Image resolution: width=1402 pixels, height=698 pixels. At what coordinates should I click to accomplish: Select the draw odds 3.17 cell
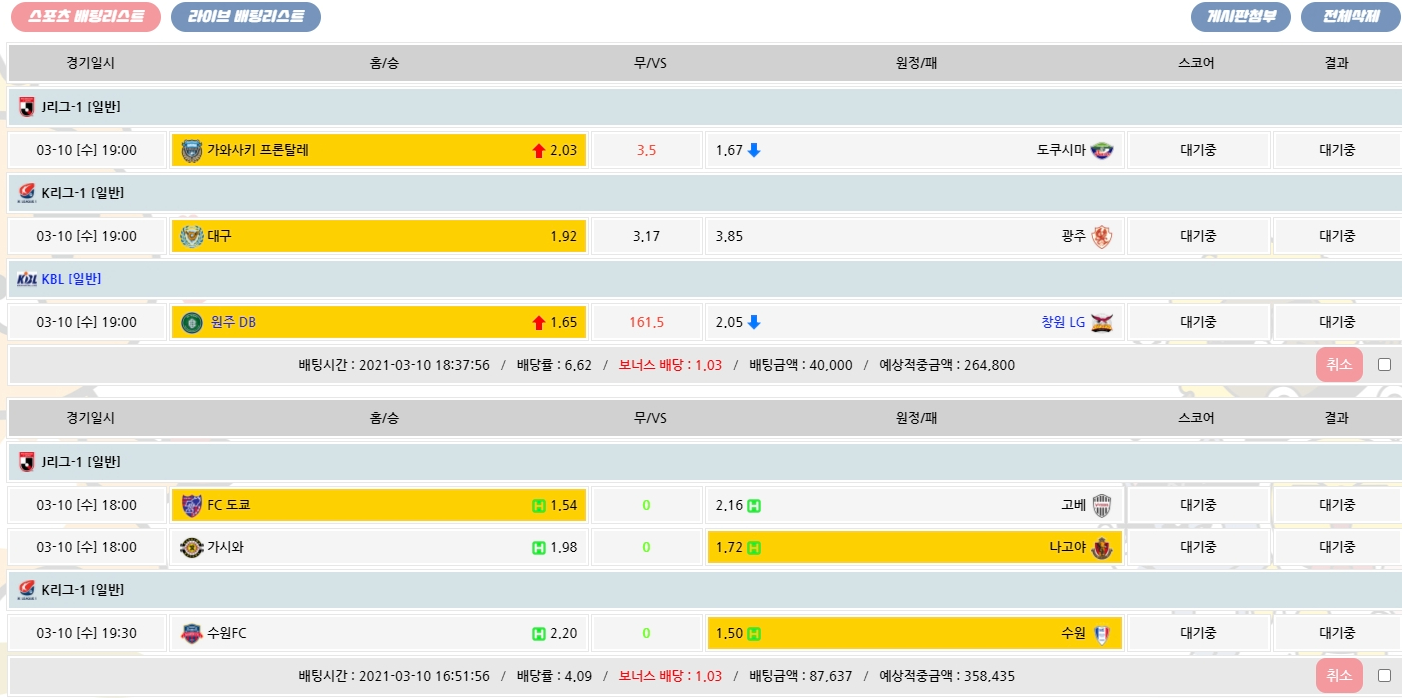(x=646, y=237)
